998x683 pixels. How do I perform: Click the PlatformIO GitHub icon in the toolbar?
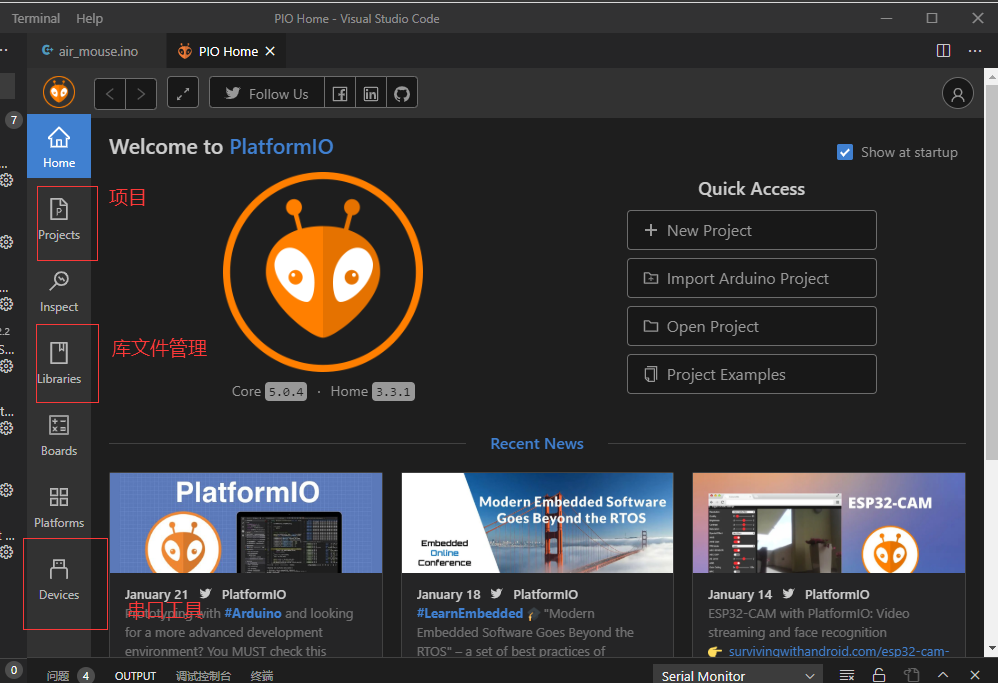pos(401,92)
